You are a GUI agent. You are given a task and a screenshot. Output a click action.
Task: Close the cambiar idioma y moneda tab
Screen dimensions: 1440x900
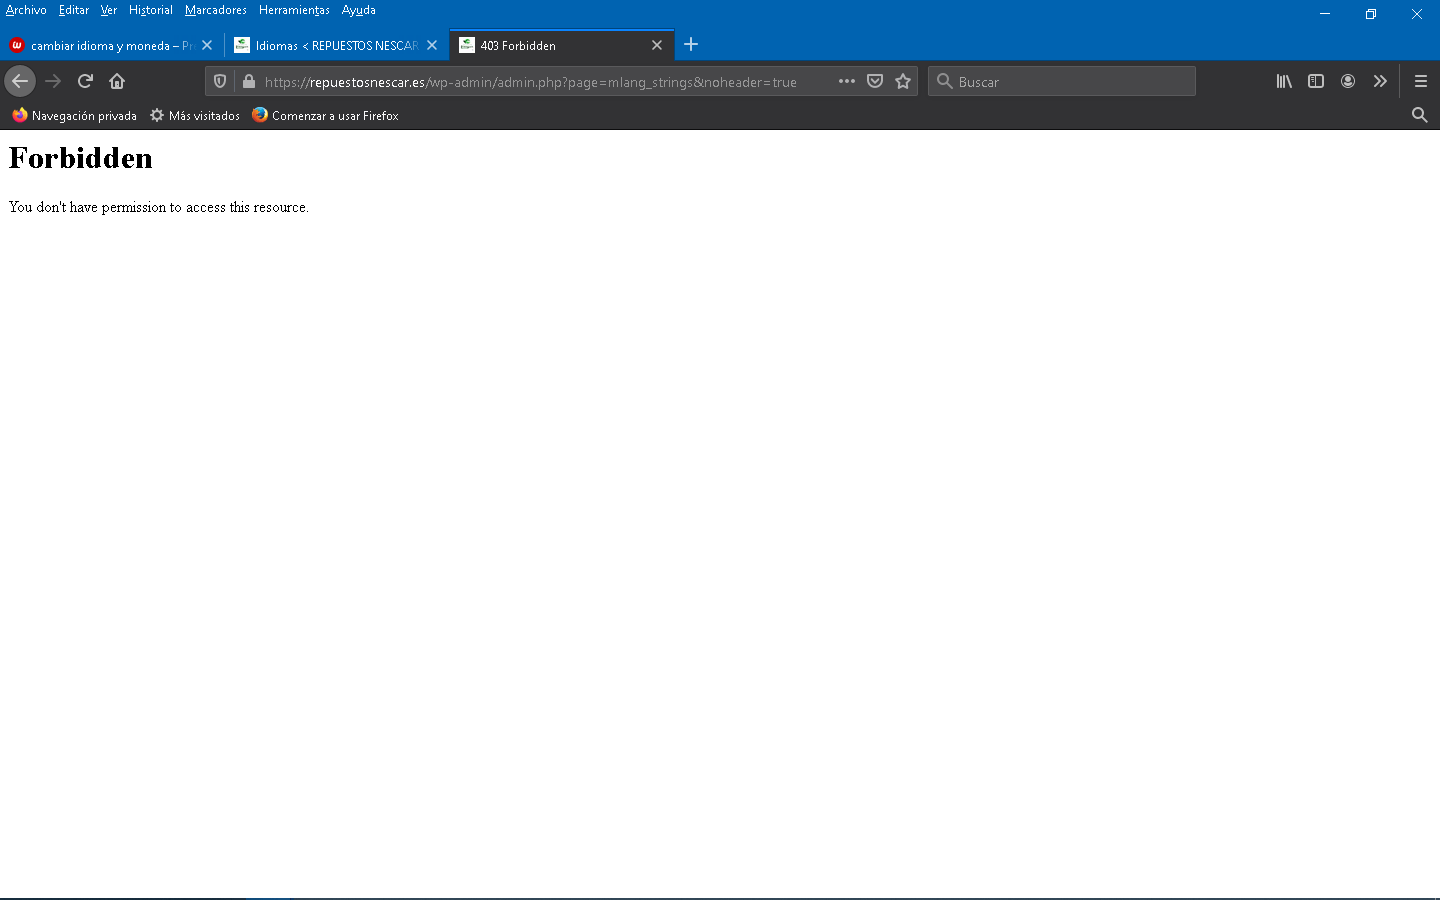[x=207, y=45]
